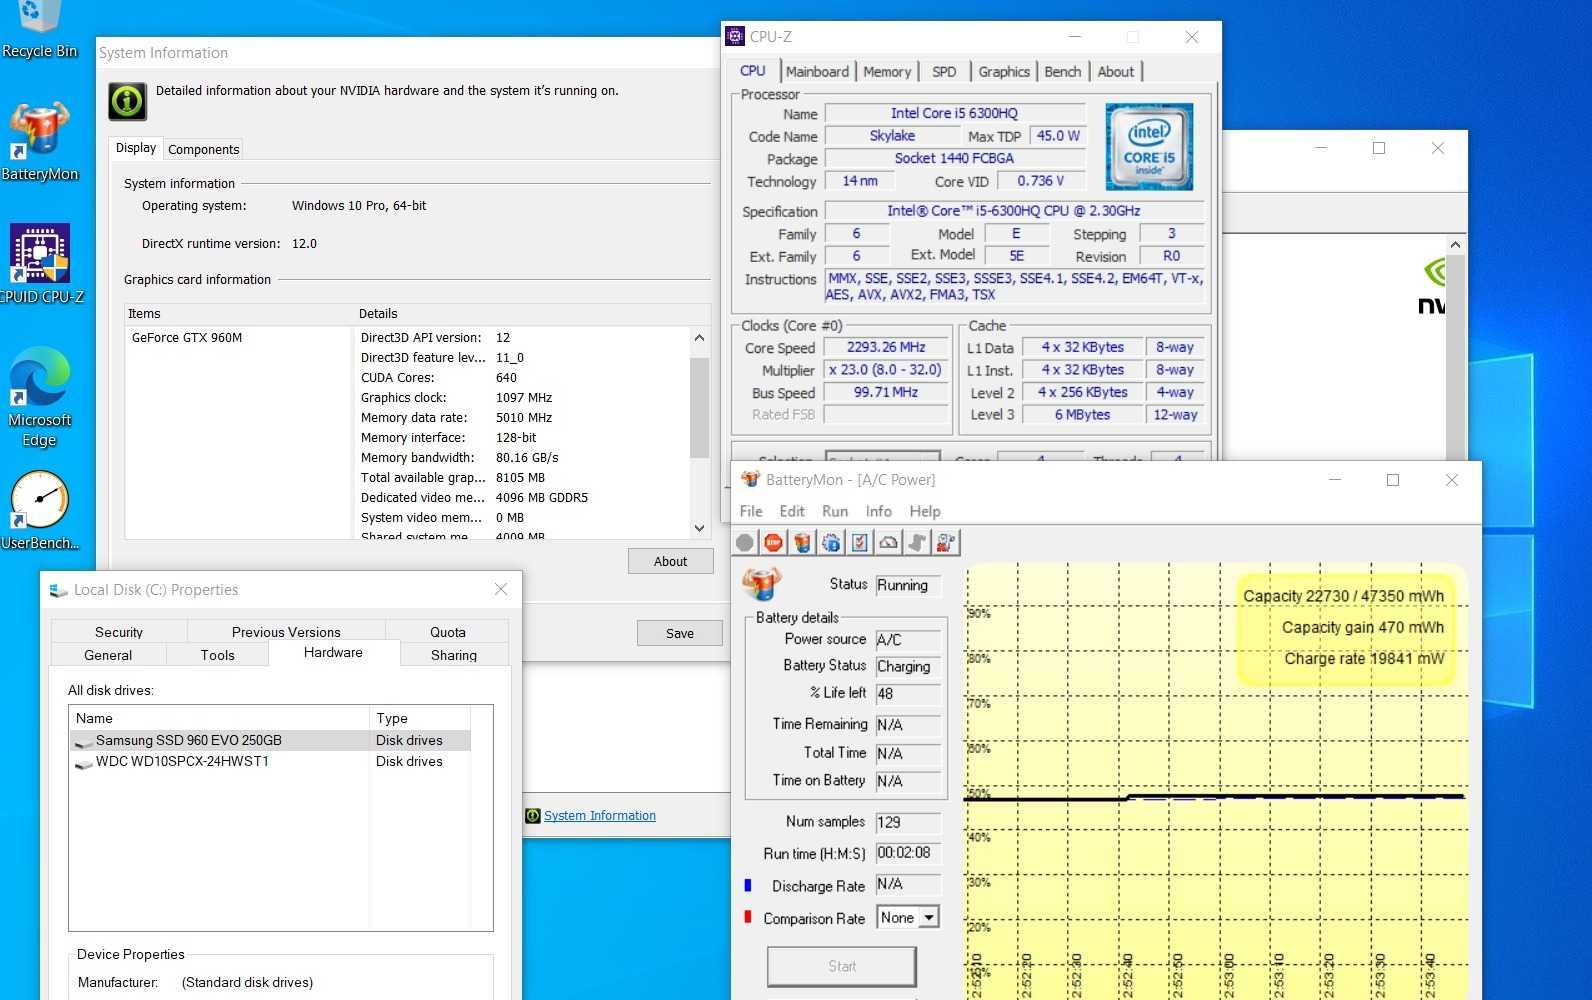Click the battery image next to Status
The image size is (1592, 1000).
(762, 582)
